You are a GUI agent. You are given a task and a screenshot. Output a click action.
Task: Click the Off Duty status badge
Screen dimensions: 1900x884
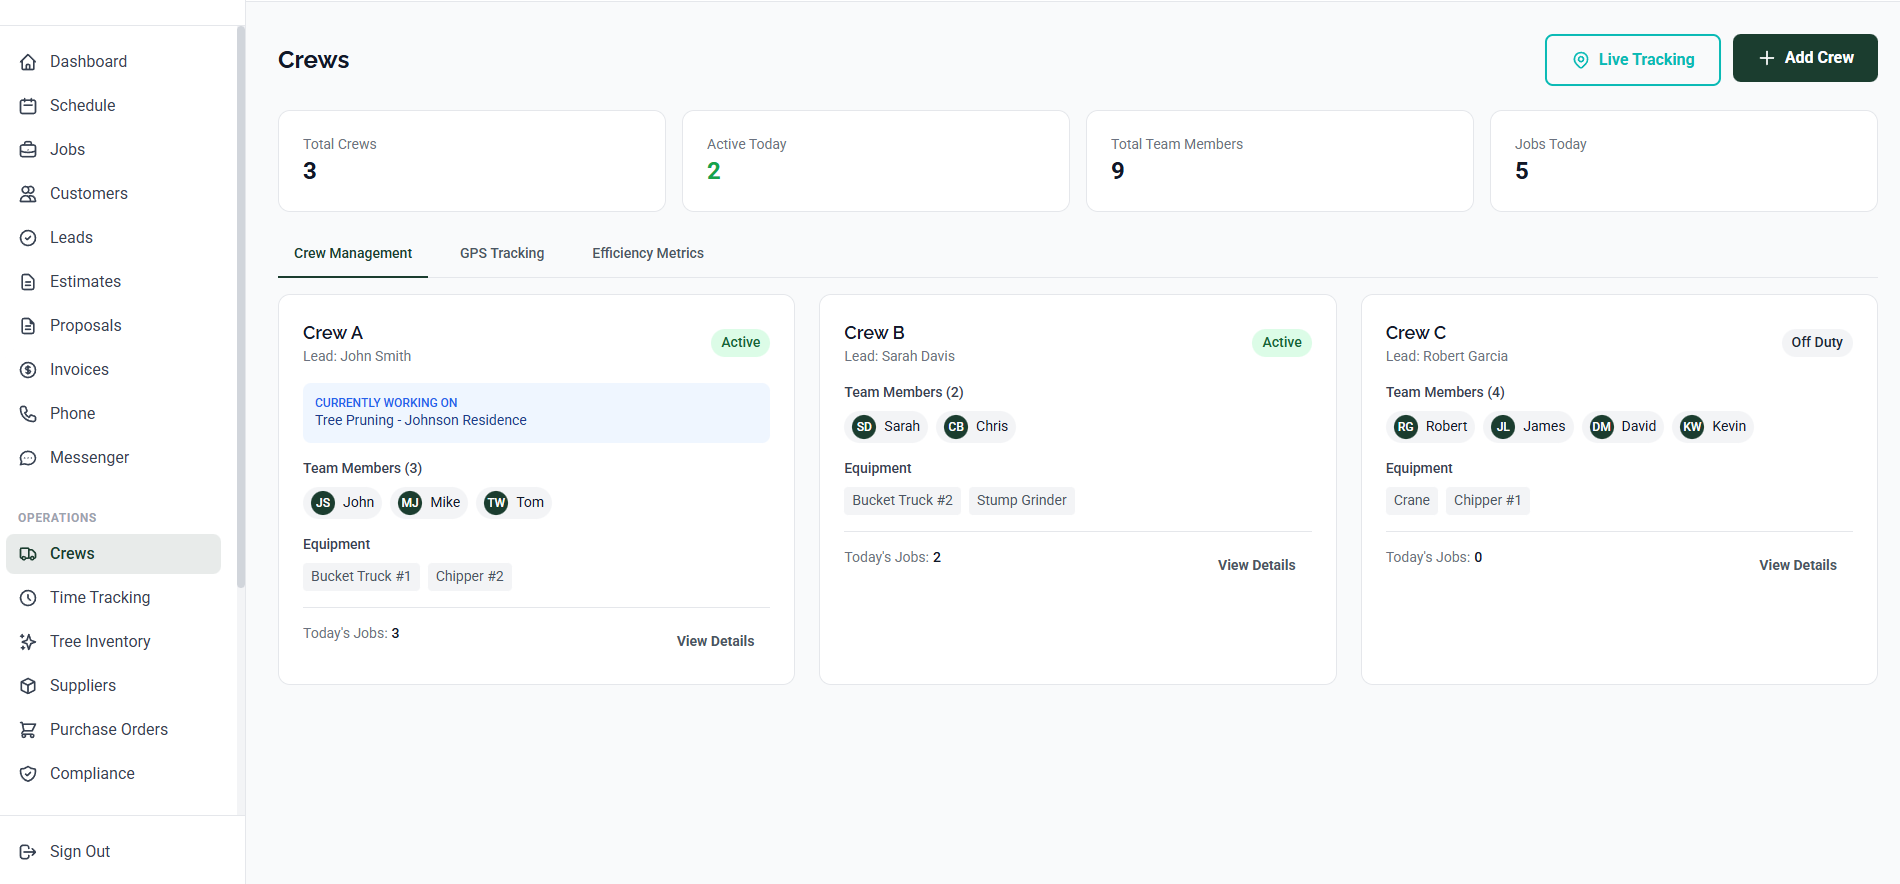1816,342
